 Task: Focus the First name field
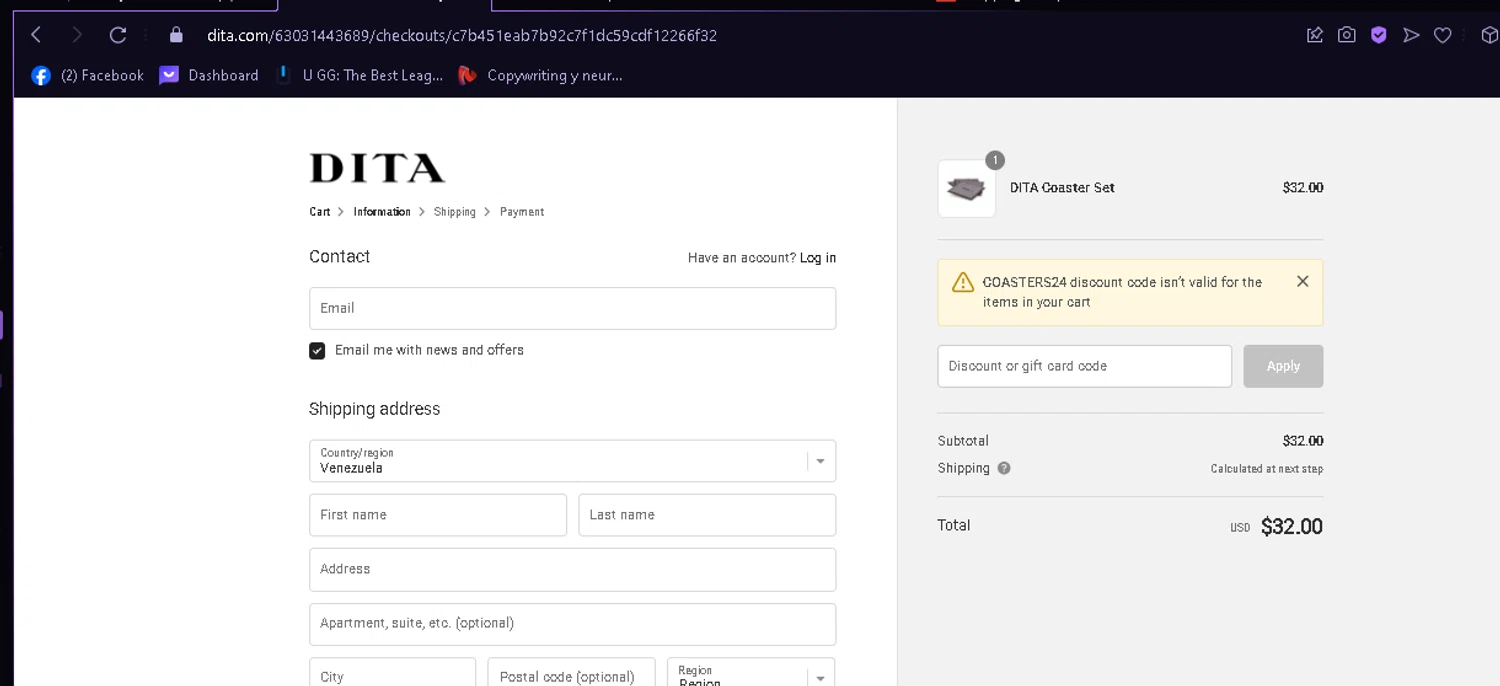click(438, 515)
